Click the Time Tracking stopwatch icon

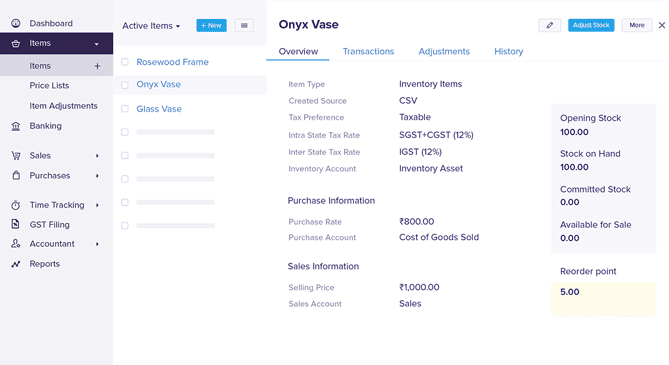16,205
